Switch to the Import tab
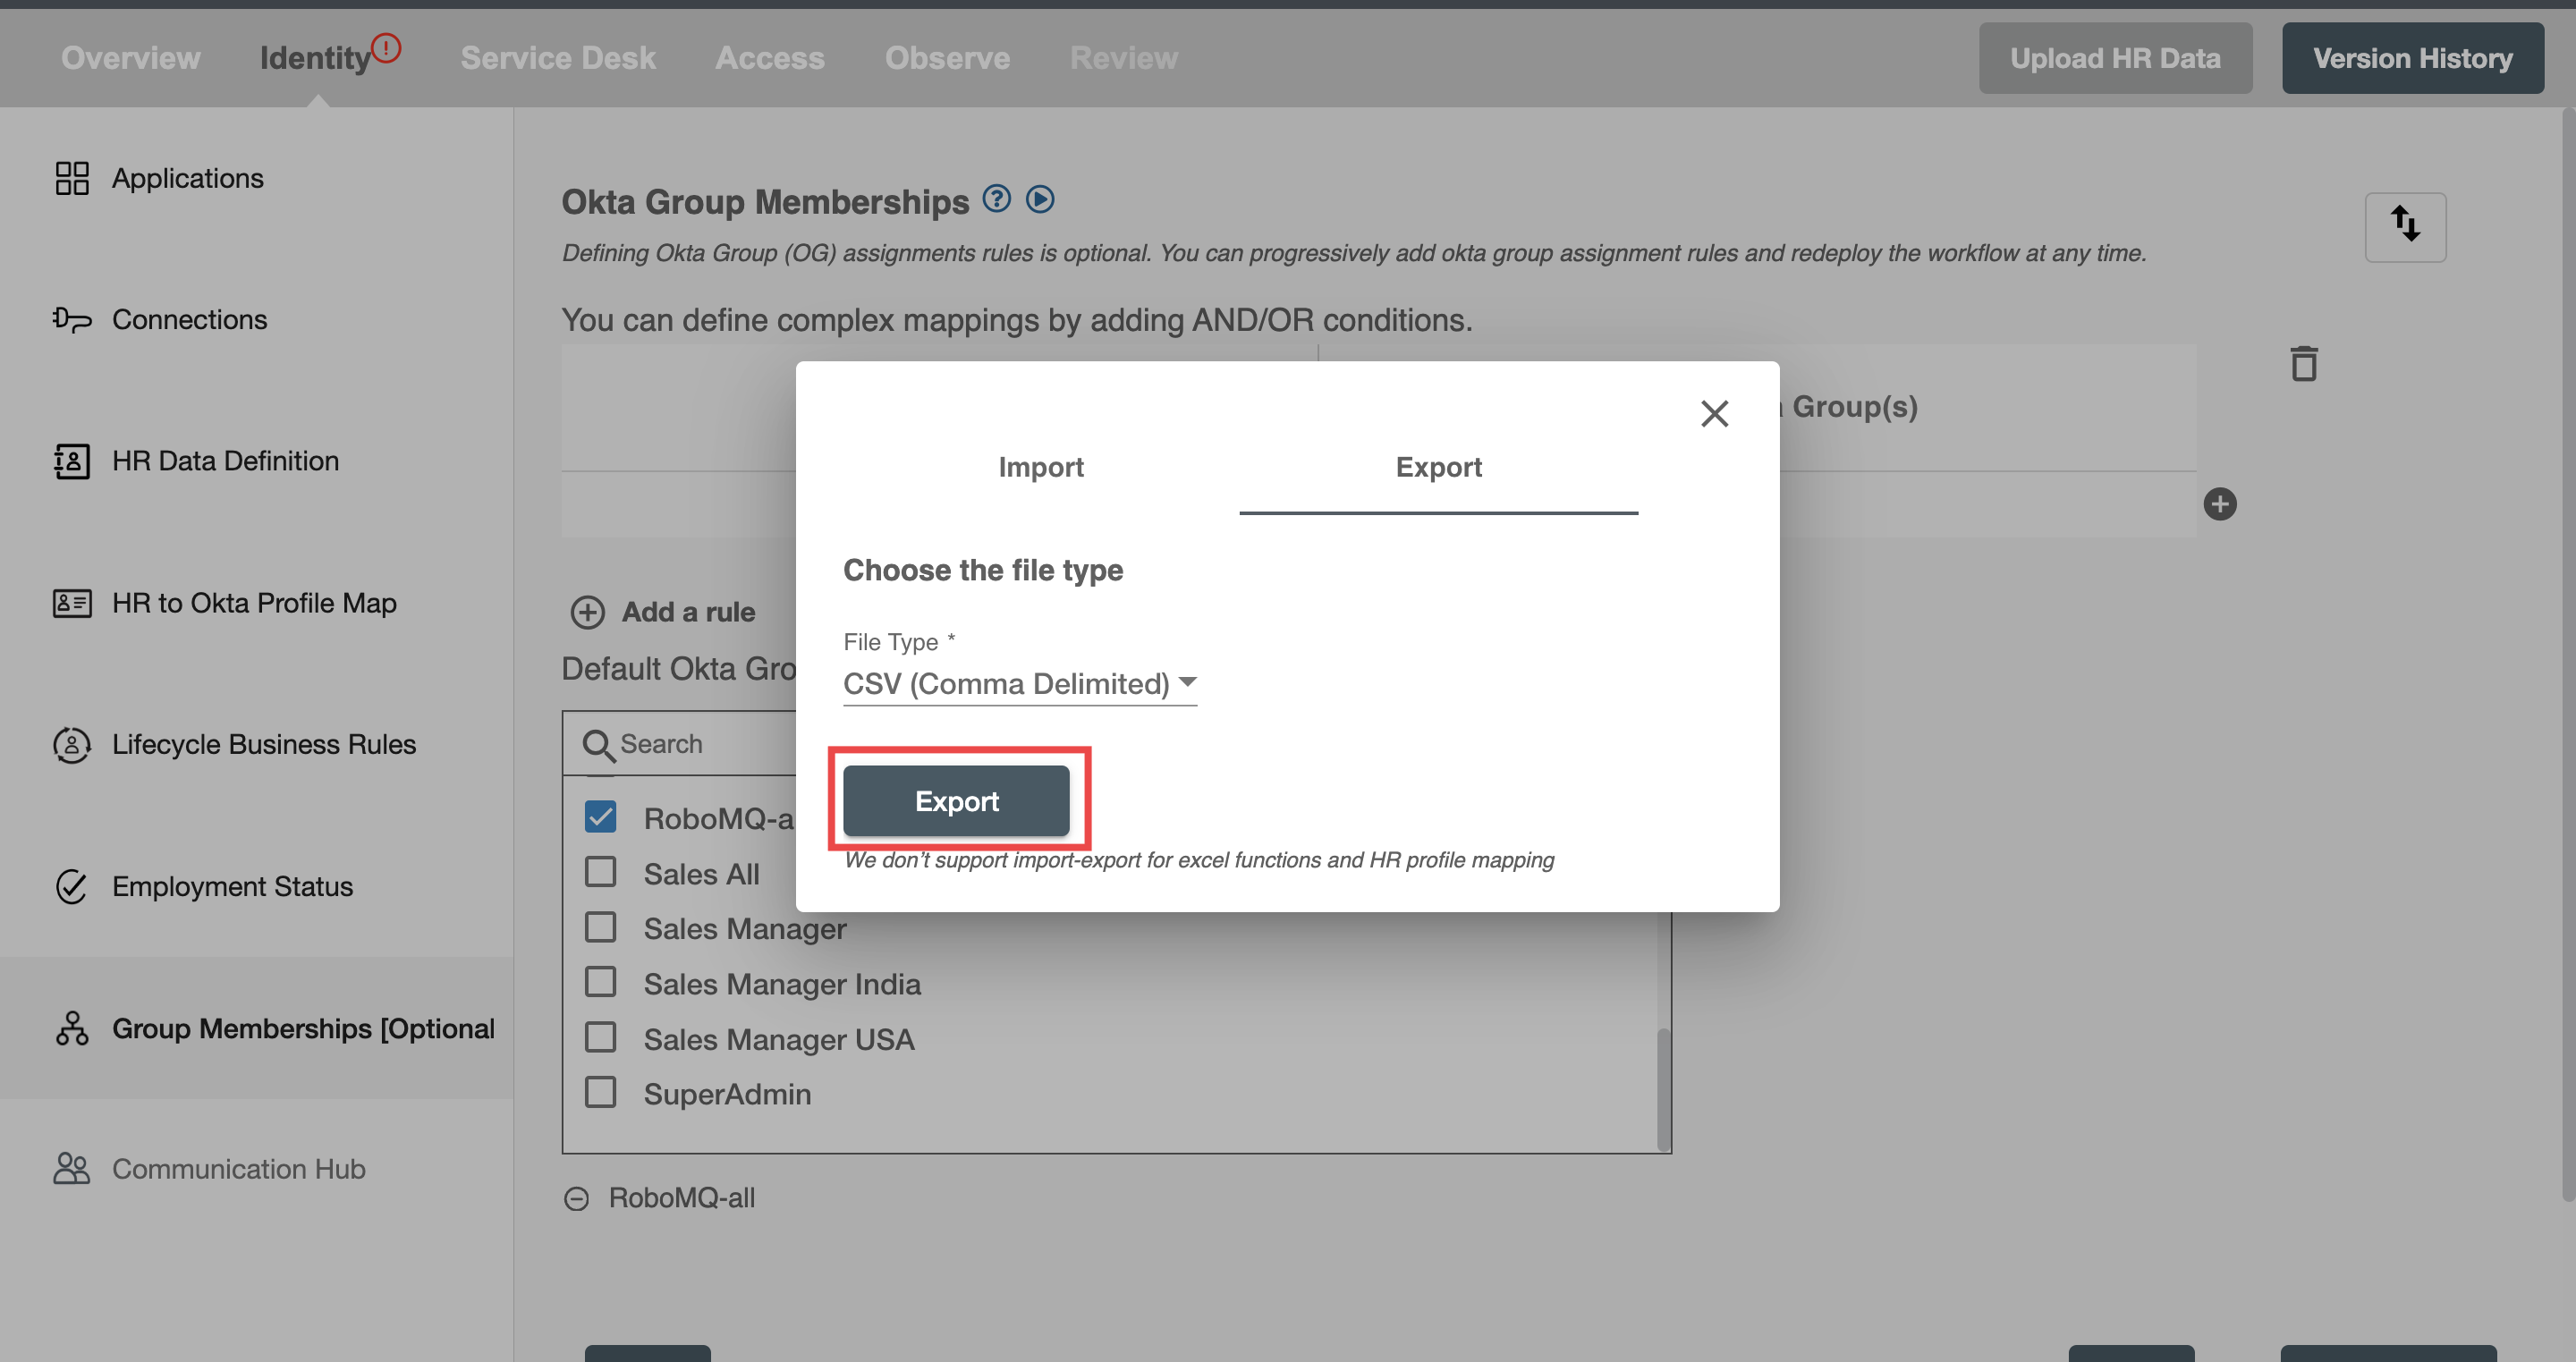 pyautogui.click(x=1040, y=467)
